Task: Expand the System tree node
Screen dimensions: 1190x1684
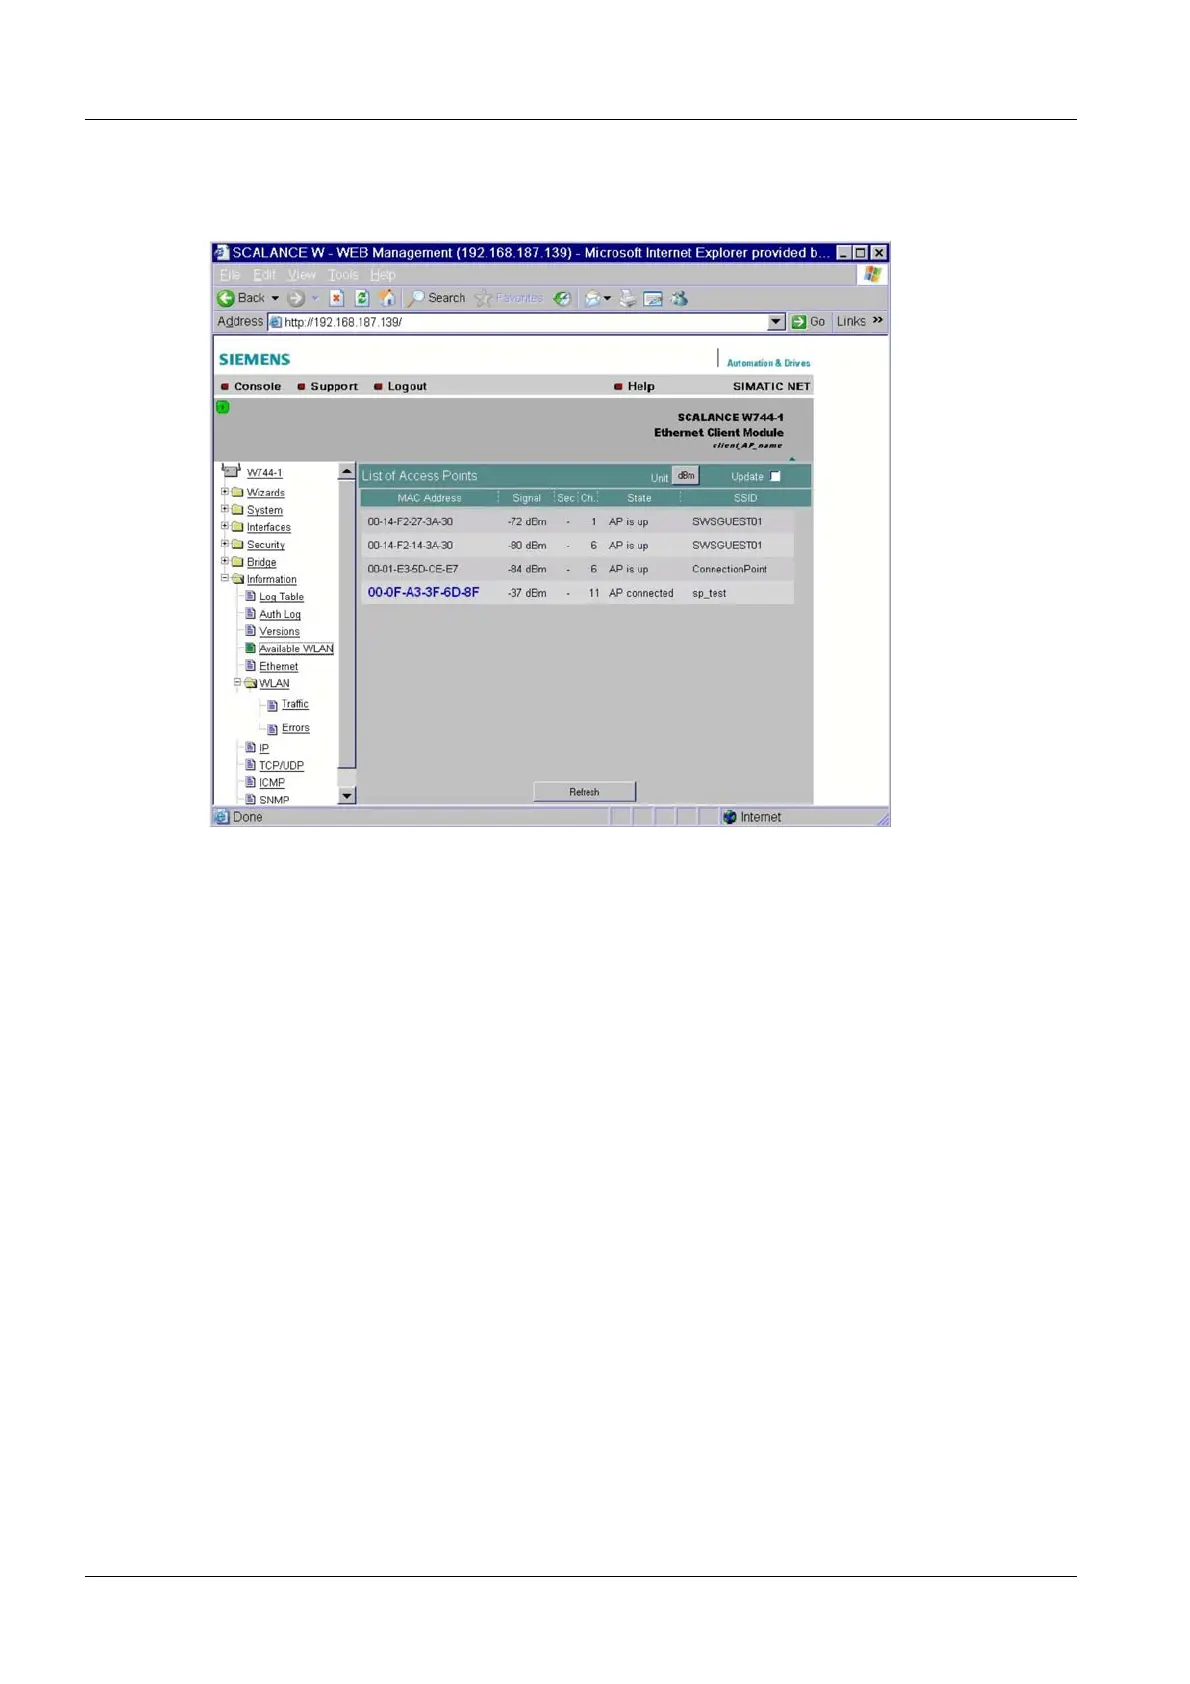Action: [x=225, y=509]
